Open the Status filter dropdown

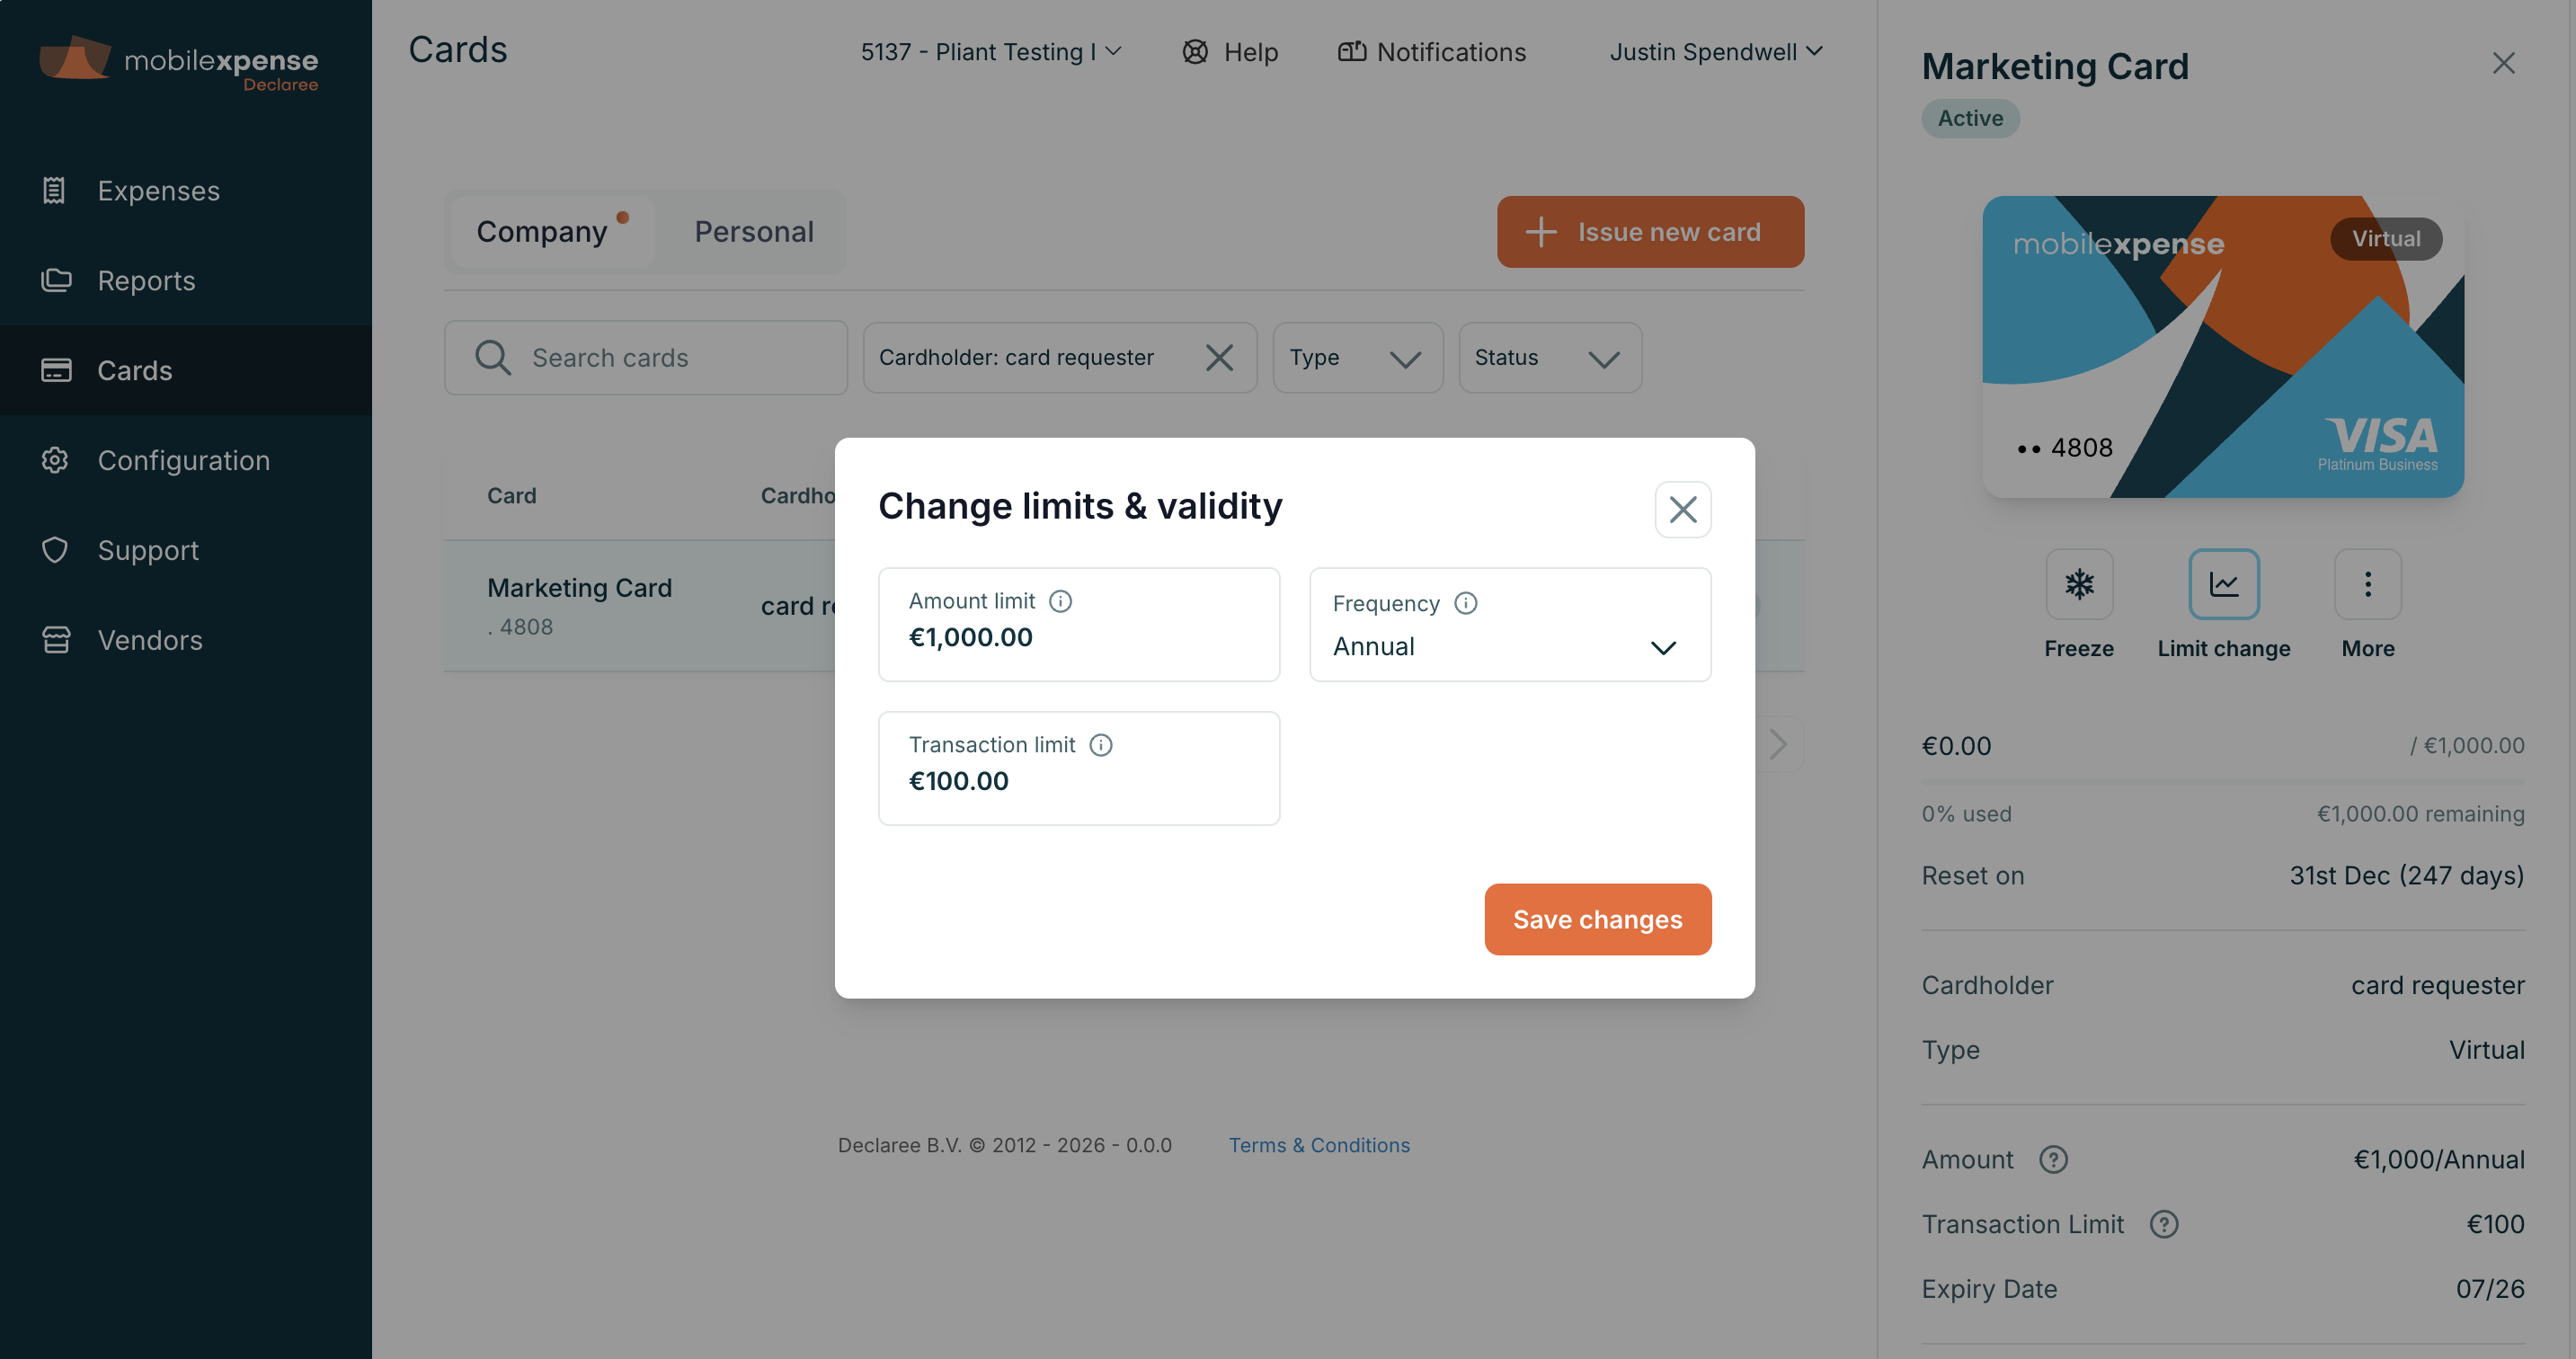point(1549,358)
